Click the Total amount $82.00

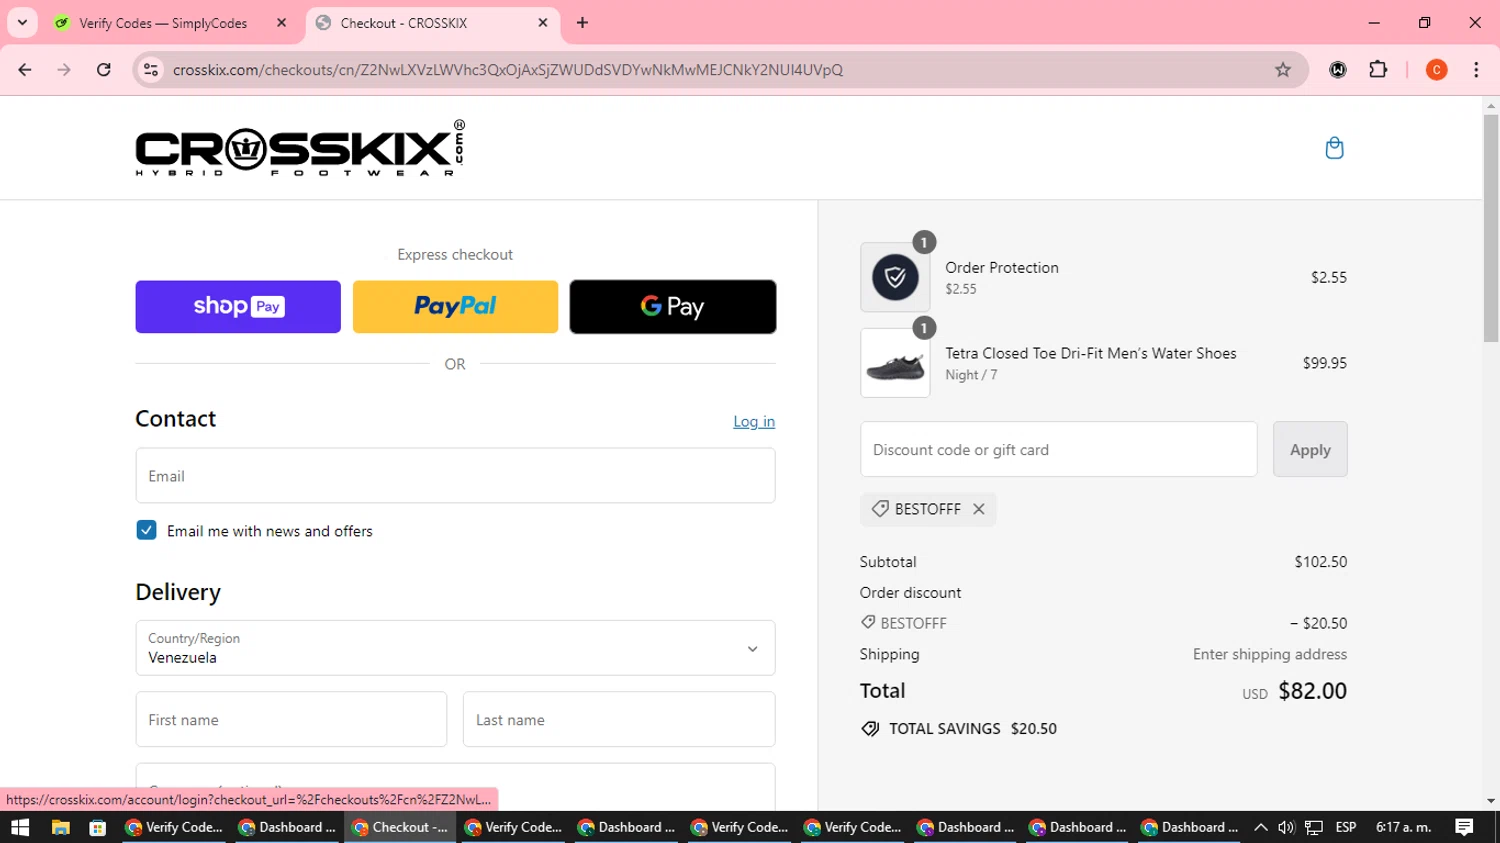(x=1312, y=691)
